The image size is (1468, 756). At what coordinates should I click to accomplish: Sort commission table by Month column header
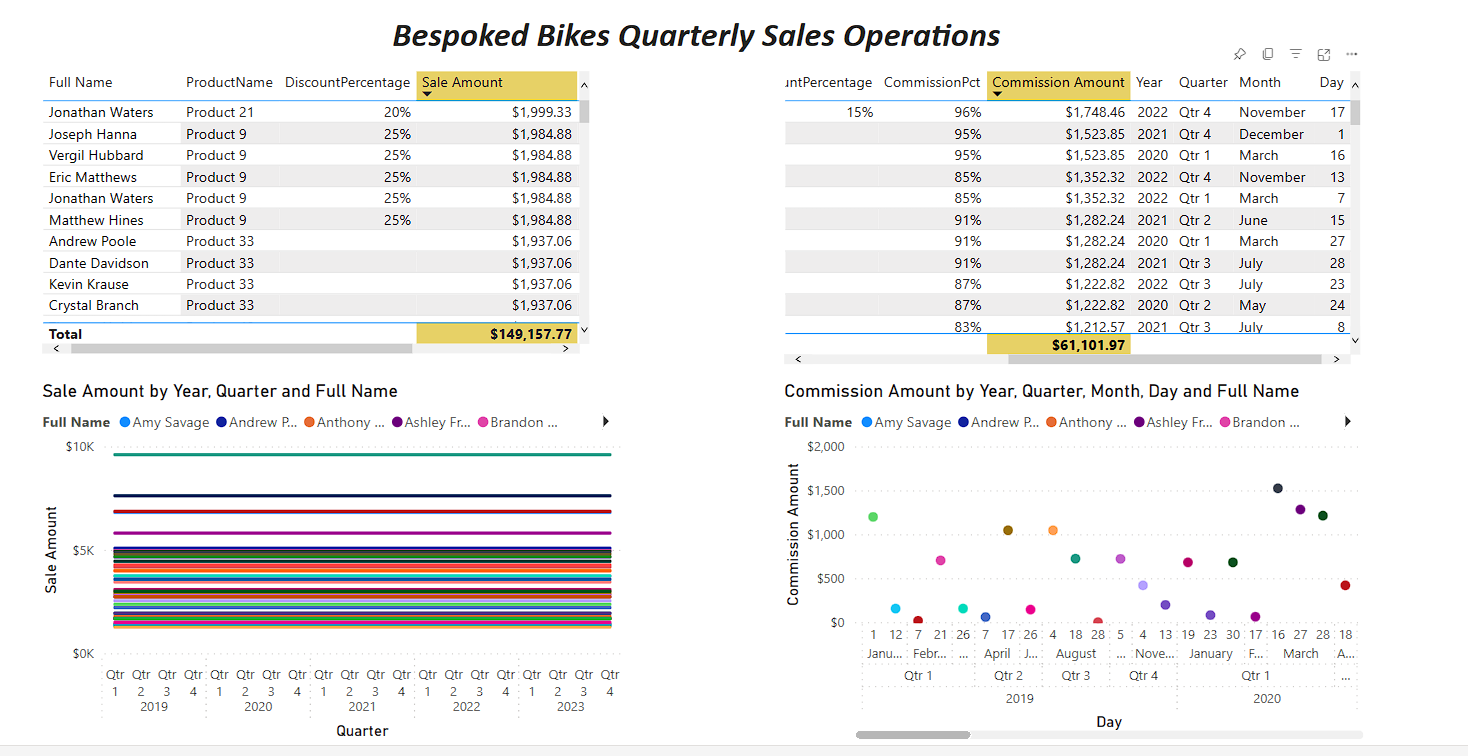click(x=1260, y=82)
